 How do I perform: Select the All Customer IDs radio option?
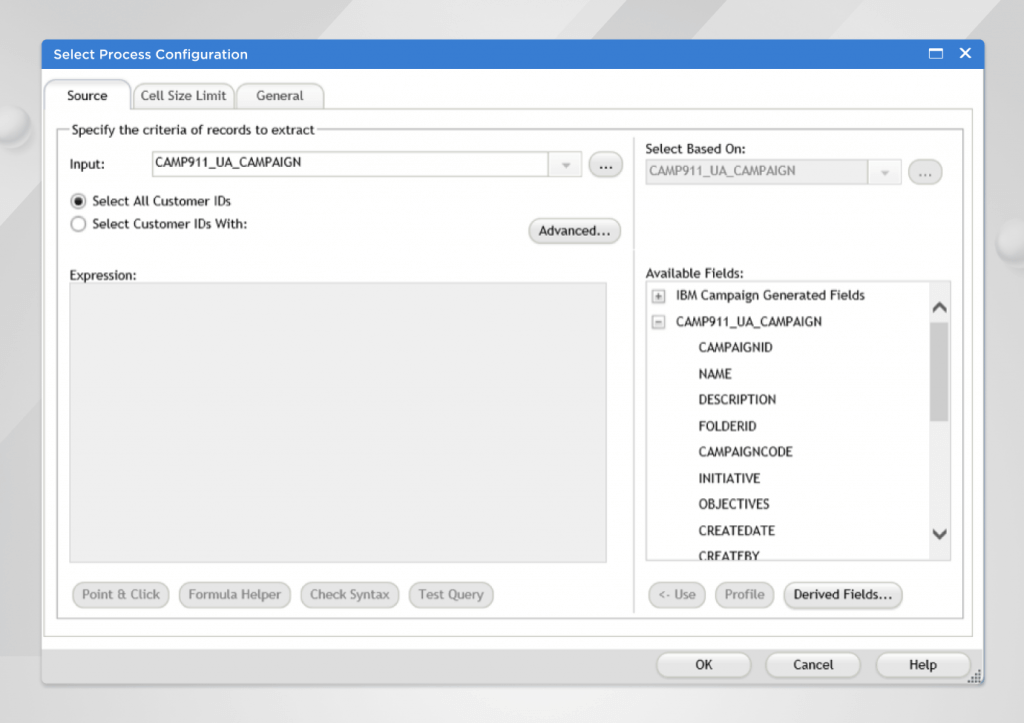click(x=79, y=201)
